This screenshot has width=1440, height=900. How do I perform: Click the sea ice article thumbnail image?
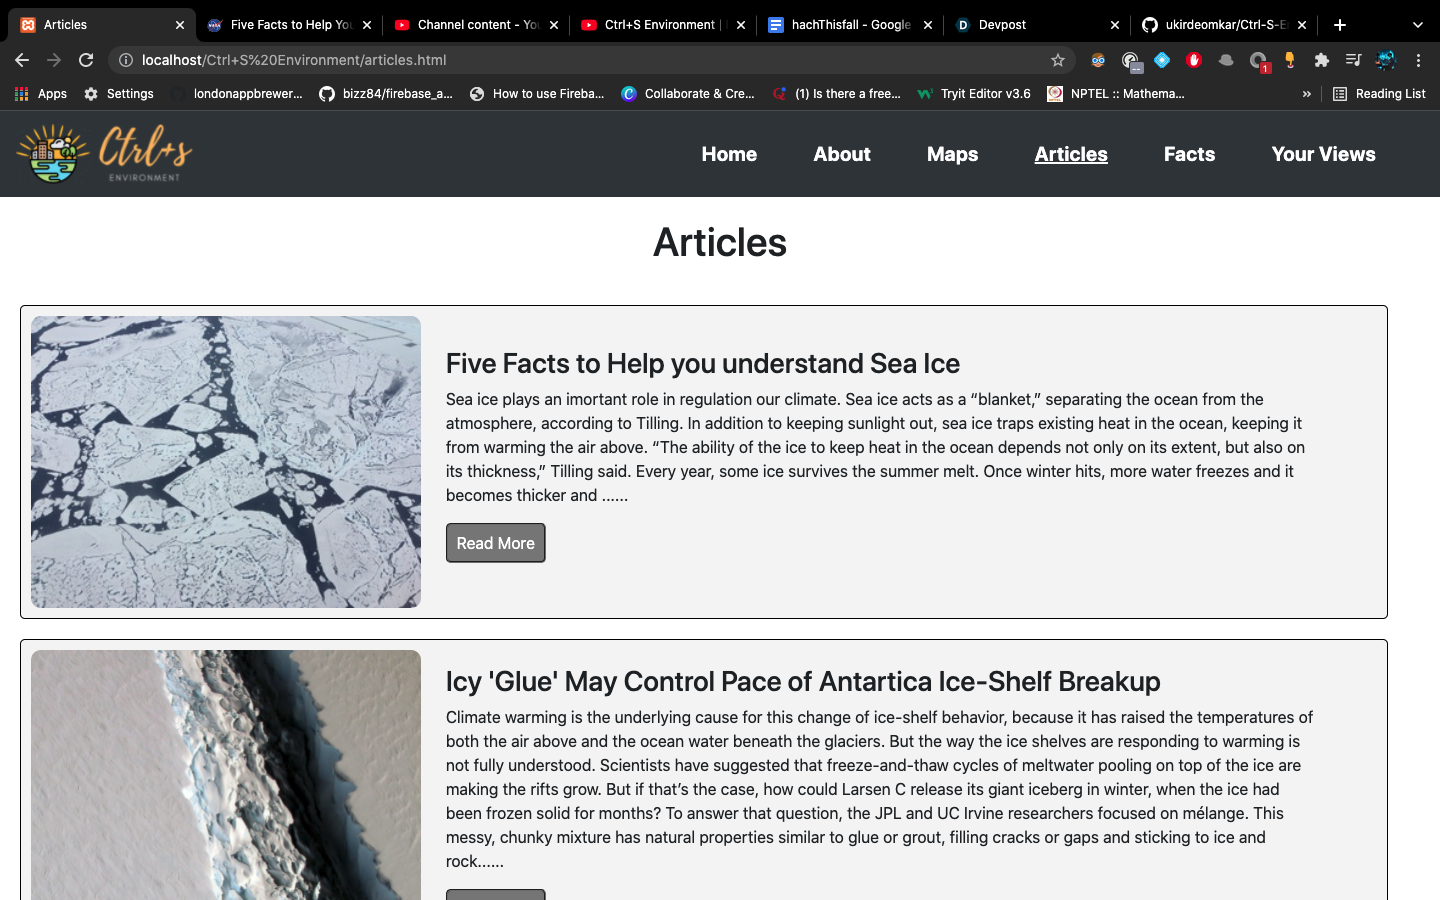tap(226, 462)
